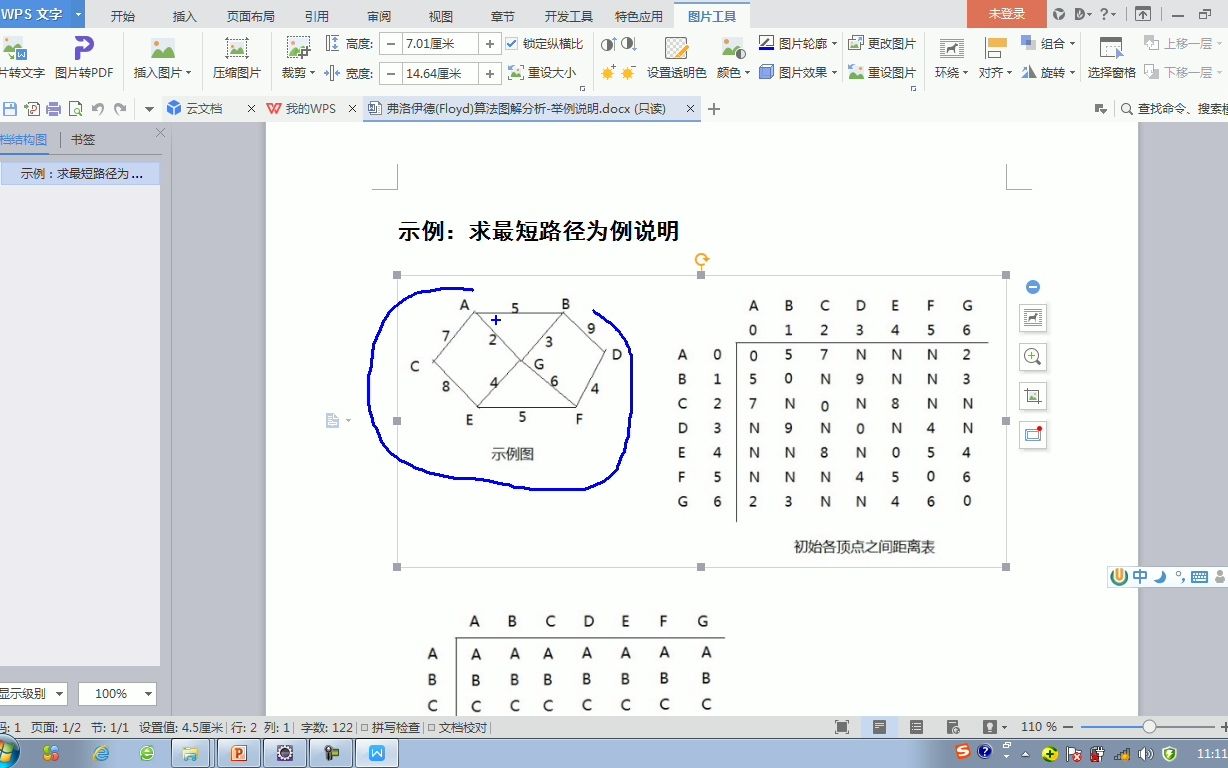Click the 插入图片 icon
This screenshot has width=1228, height=768.
click(x=162, y=55)
